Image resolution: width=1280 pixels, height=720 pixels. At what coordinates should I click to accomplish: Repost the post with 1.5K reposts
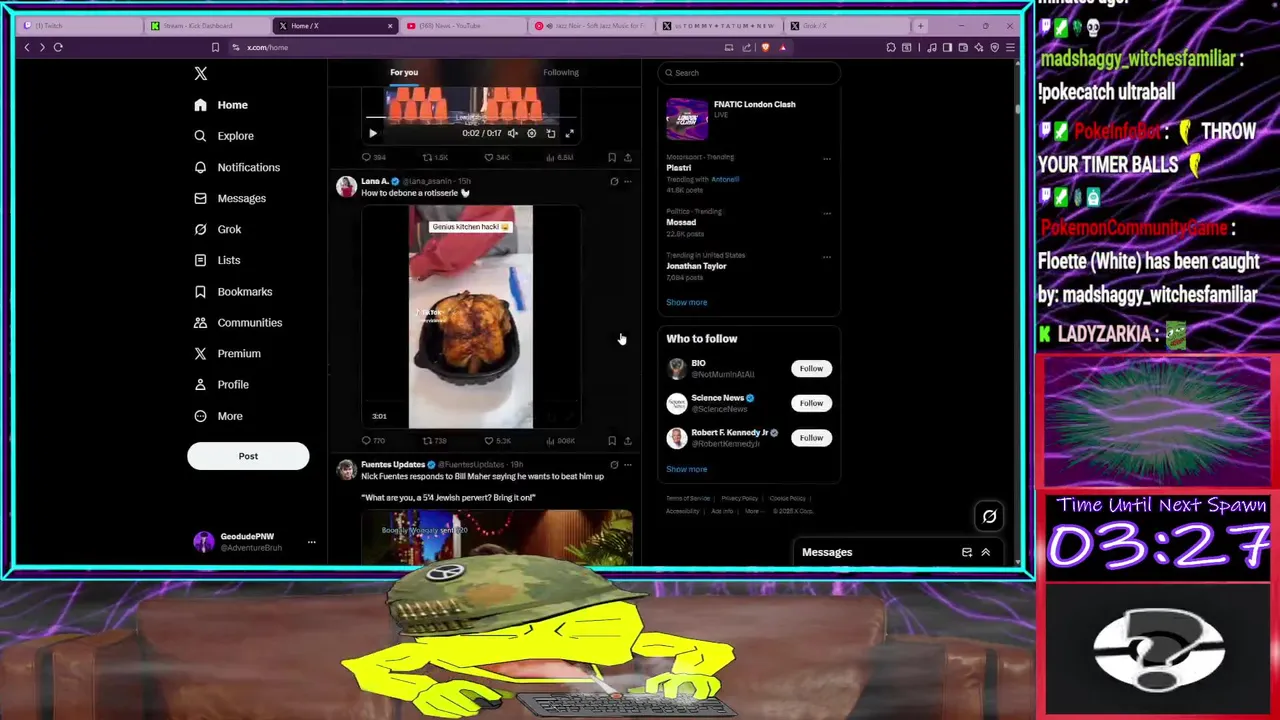pyautogui.click(x=435, y=157)
